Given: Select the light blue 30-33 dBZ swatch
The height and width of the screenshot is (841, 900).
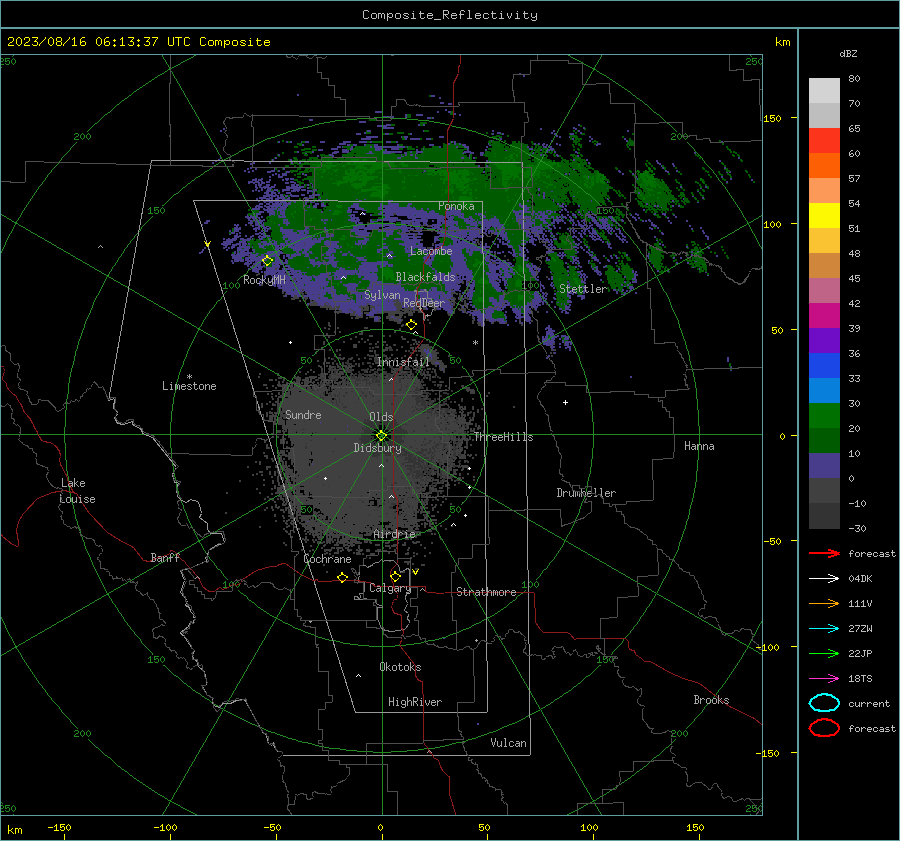Looking at the screenshot, I should coord(824,391).
